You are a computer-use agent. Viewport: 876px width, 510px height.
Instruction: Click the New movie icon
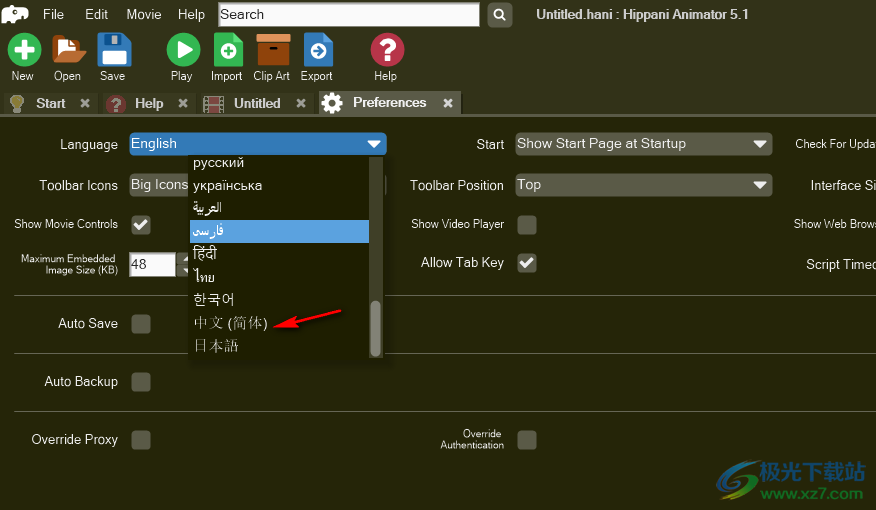coord(23,50)
